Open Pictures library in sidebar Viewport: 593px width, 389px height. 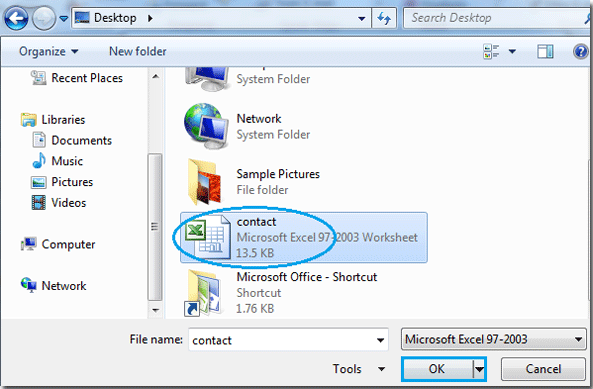72,182
